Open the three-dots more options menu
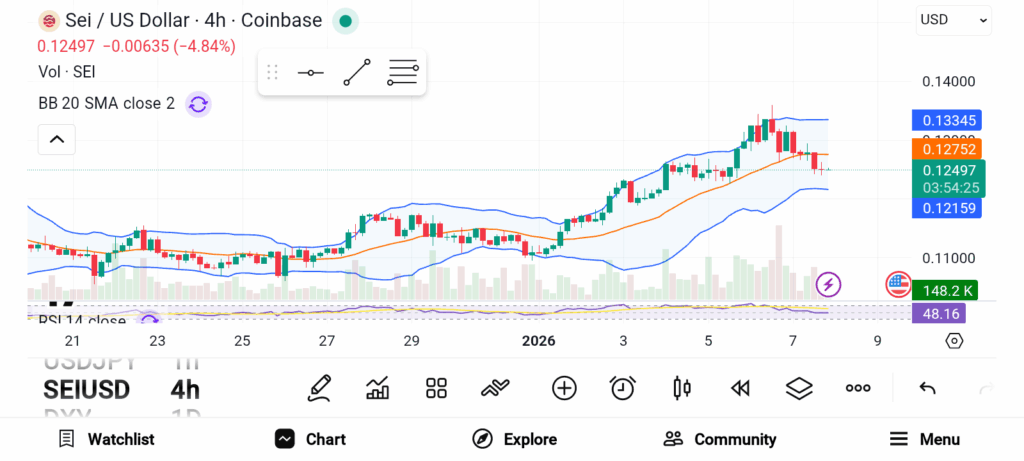This screenshot has width=1024, height=461. coord(858,388)
